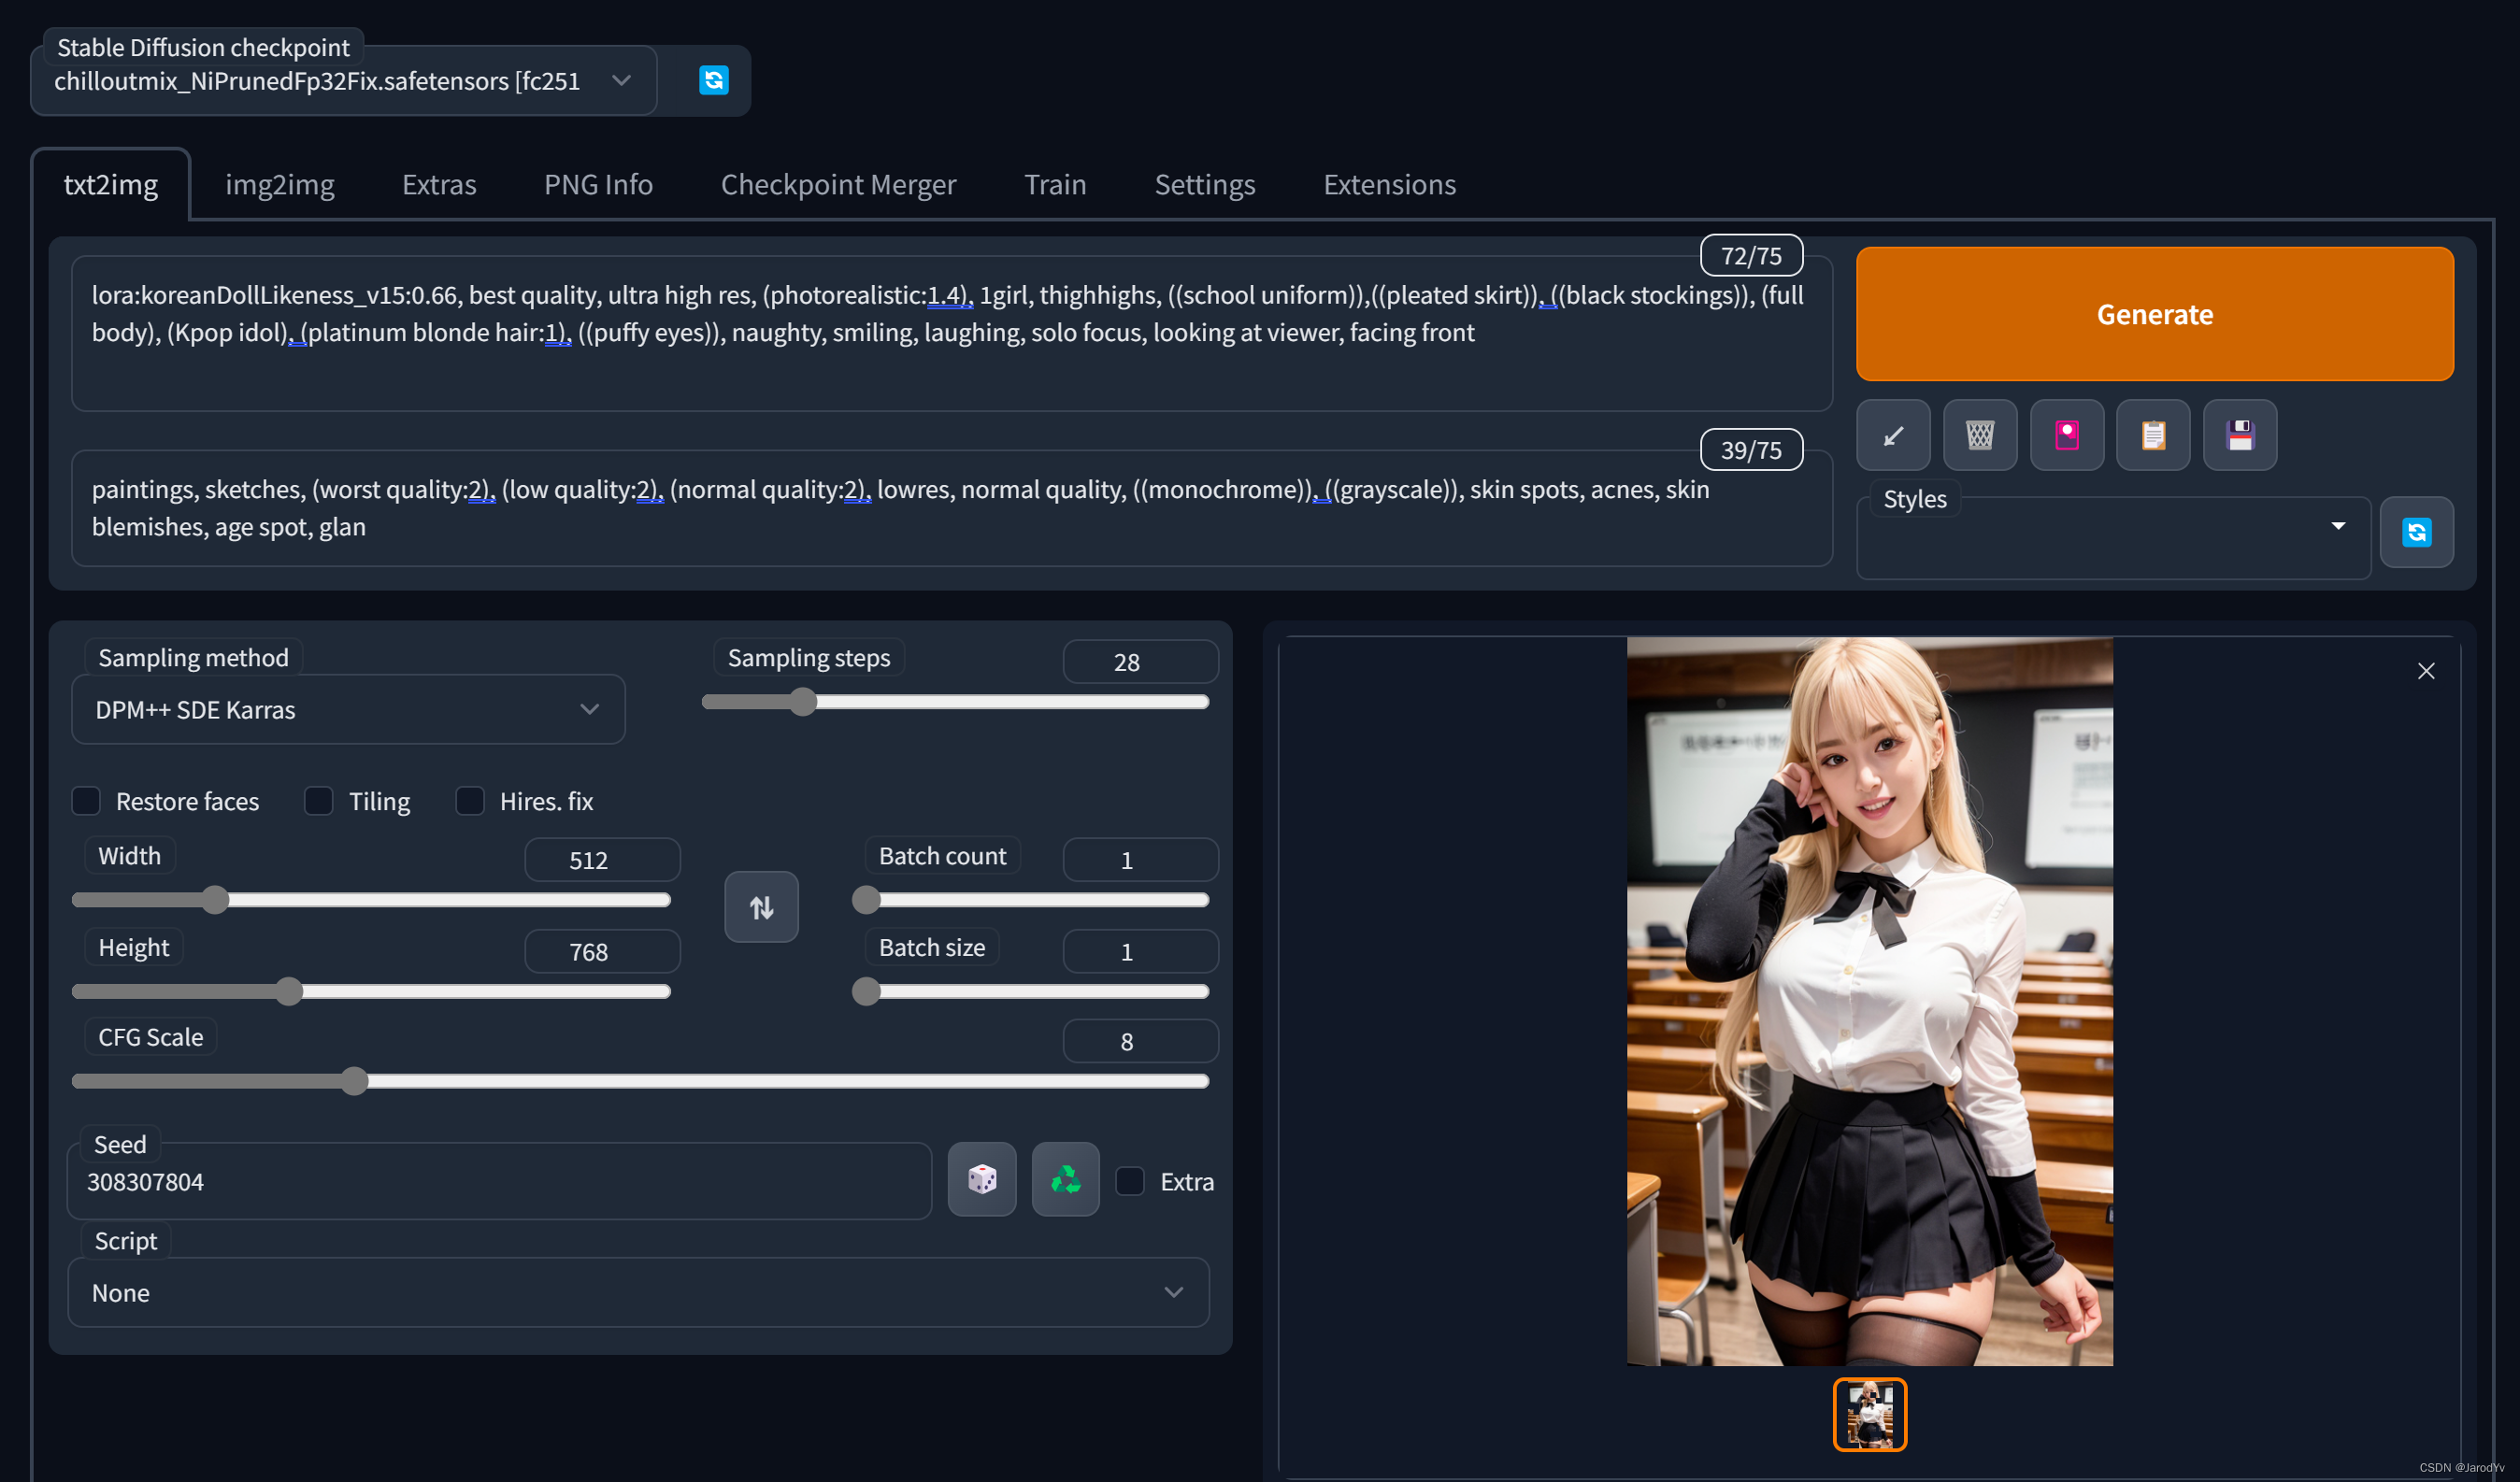Image resolution: width=2520 pixels, height=1482 pixels.
Task: Open the Sampling method dropdown
Action: (x=347, y=709)
